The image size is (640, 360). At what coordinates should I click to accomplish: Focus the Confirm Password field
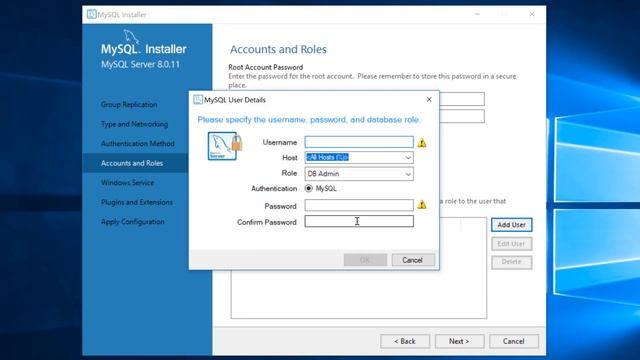click(359, 221)
